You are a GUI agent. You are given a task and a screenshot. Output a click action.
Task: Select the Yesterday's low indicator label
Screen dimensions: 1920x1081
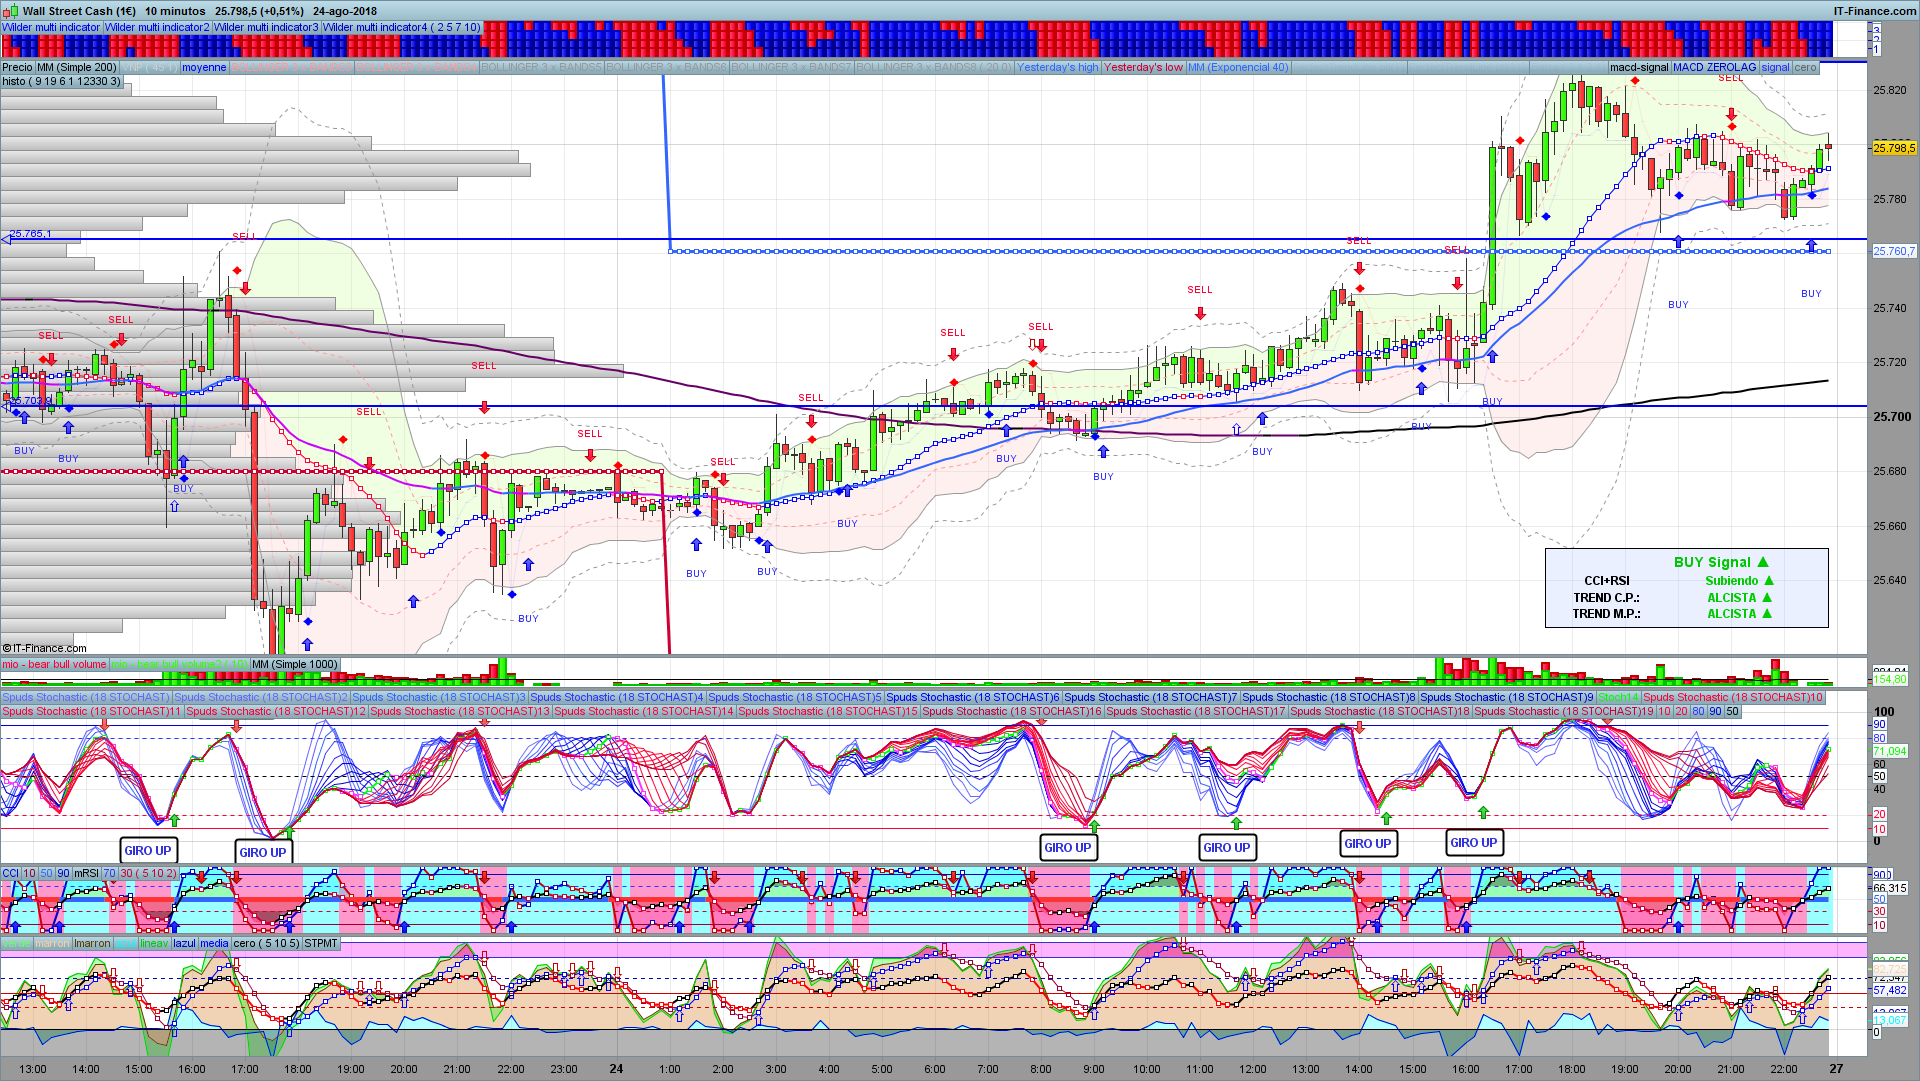(1143, 67)
